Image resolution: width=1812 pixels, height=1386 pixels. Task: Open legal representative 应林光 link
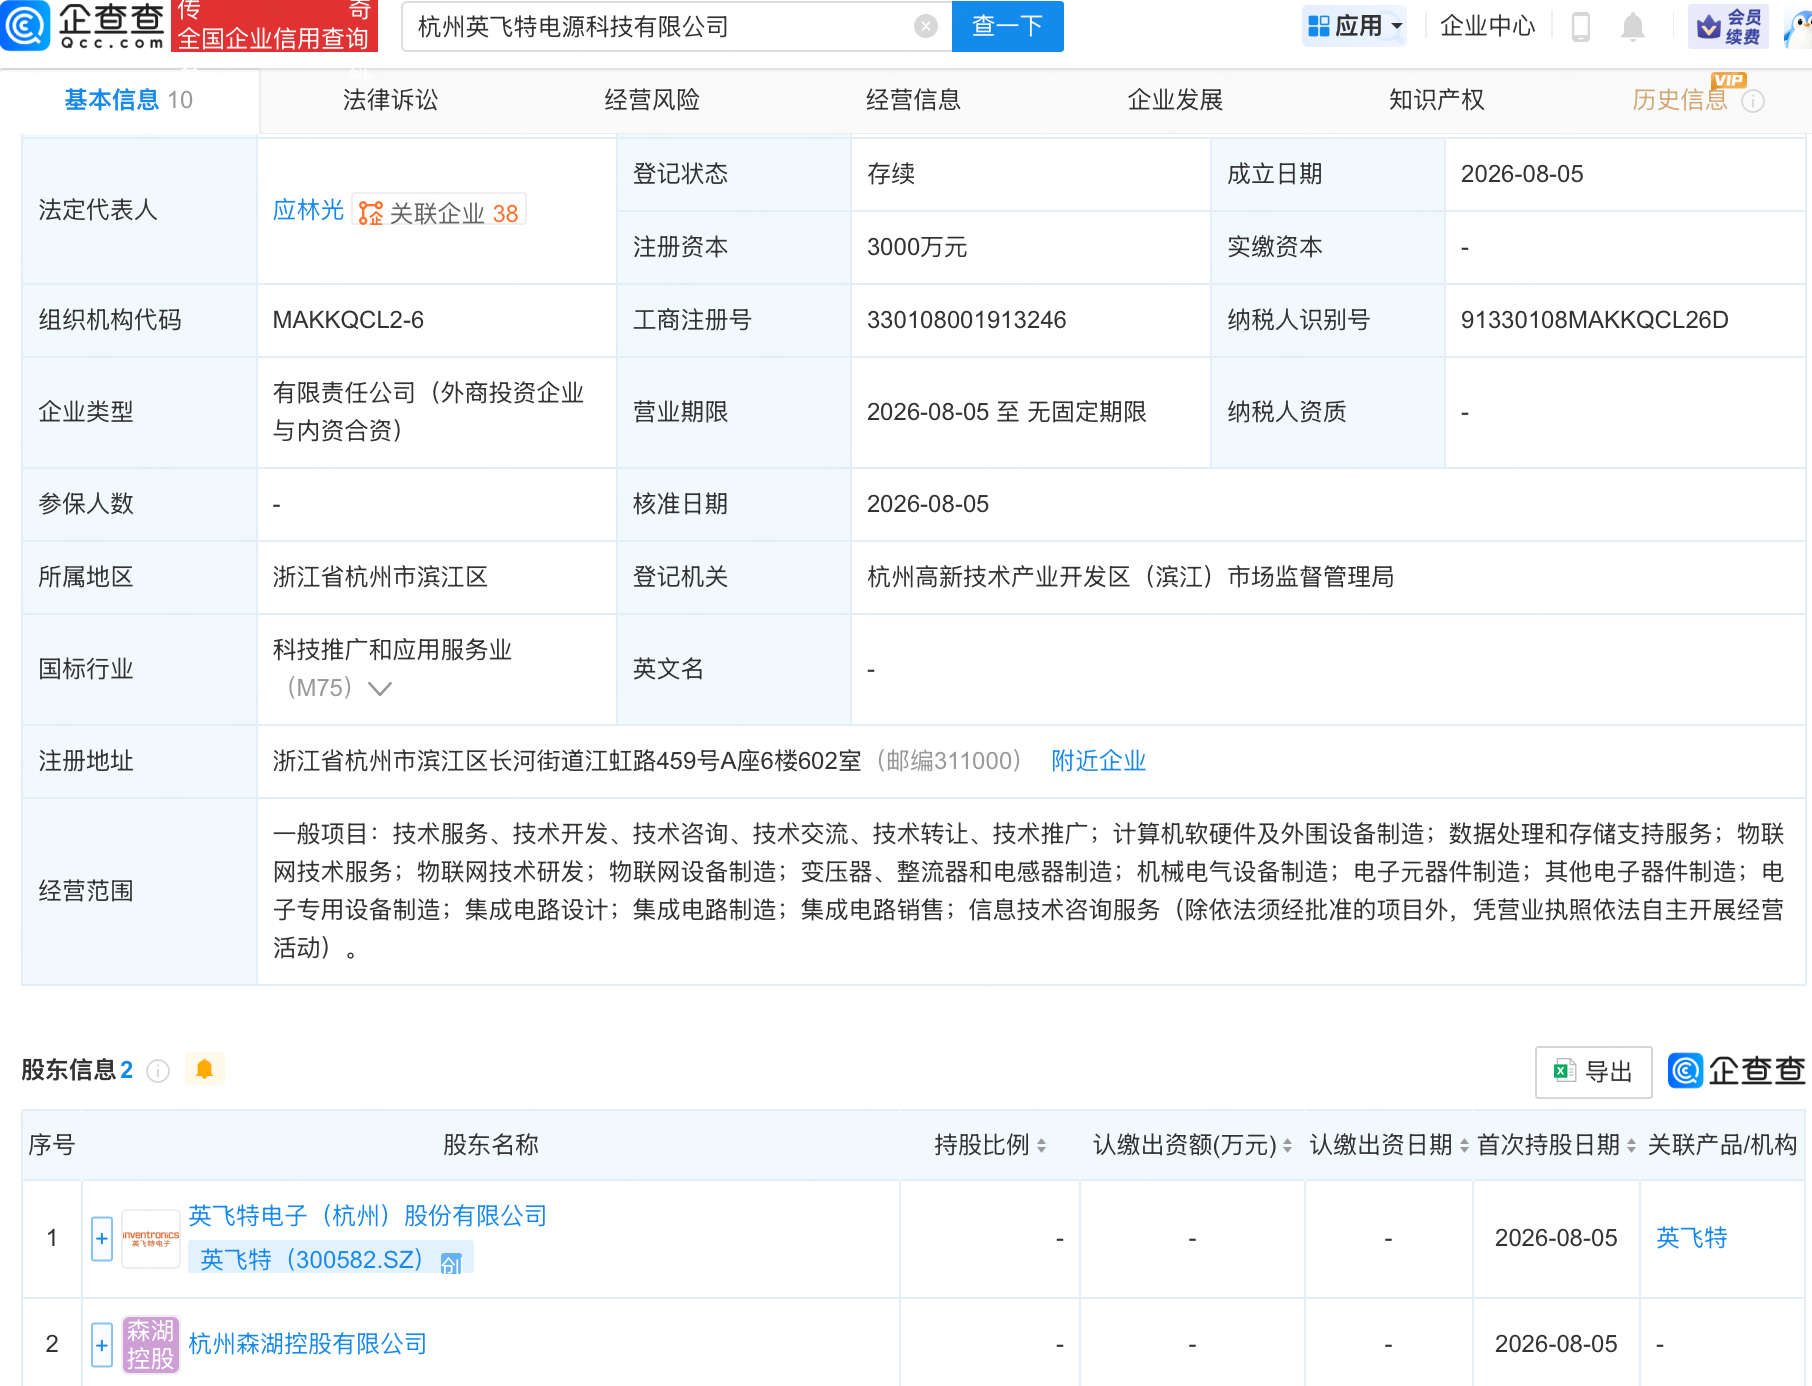tap(308, 211)
